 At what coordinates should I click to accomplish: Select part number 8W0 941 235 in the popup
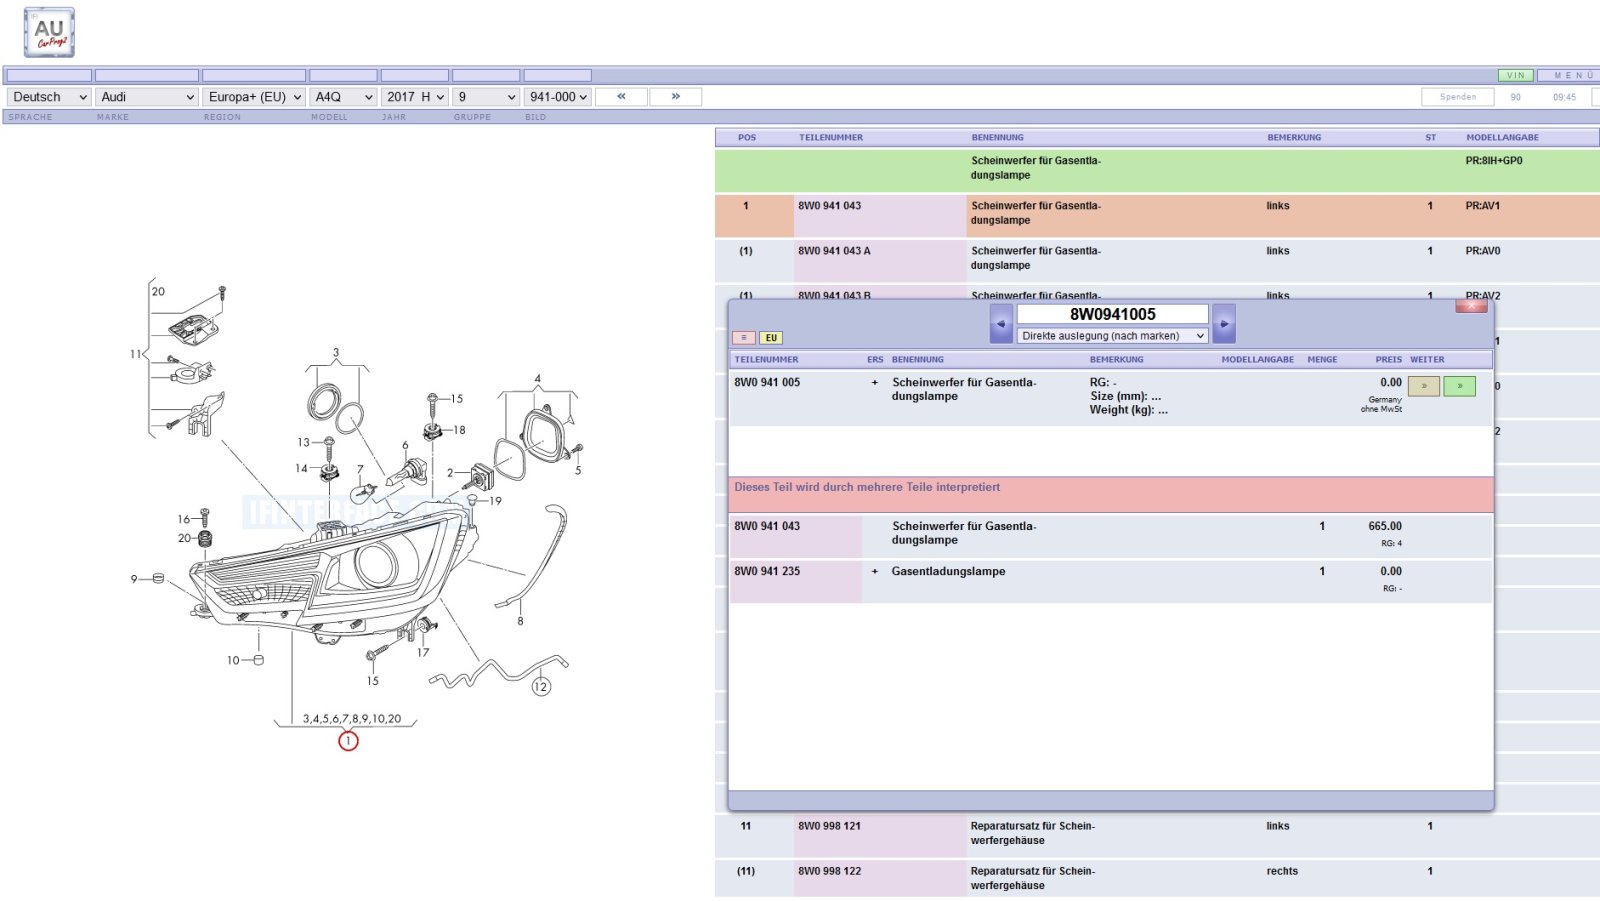(x=767, y=571)
